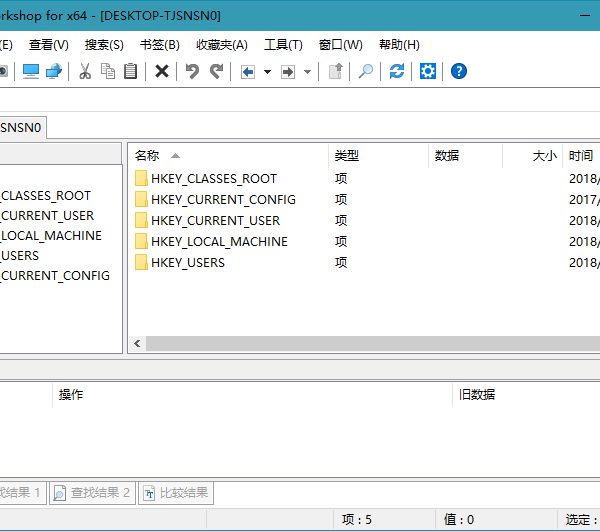Select HKEY_LOCAL_MACHINE in the list
Image resolution: width=600 pixels, height=531 pixels.
pyautogui.click(x=219, y=241)
